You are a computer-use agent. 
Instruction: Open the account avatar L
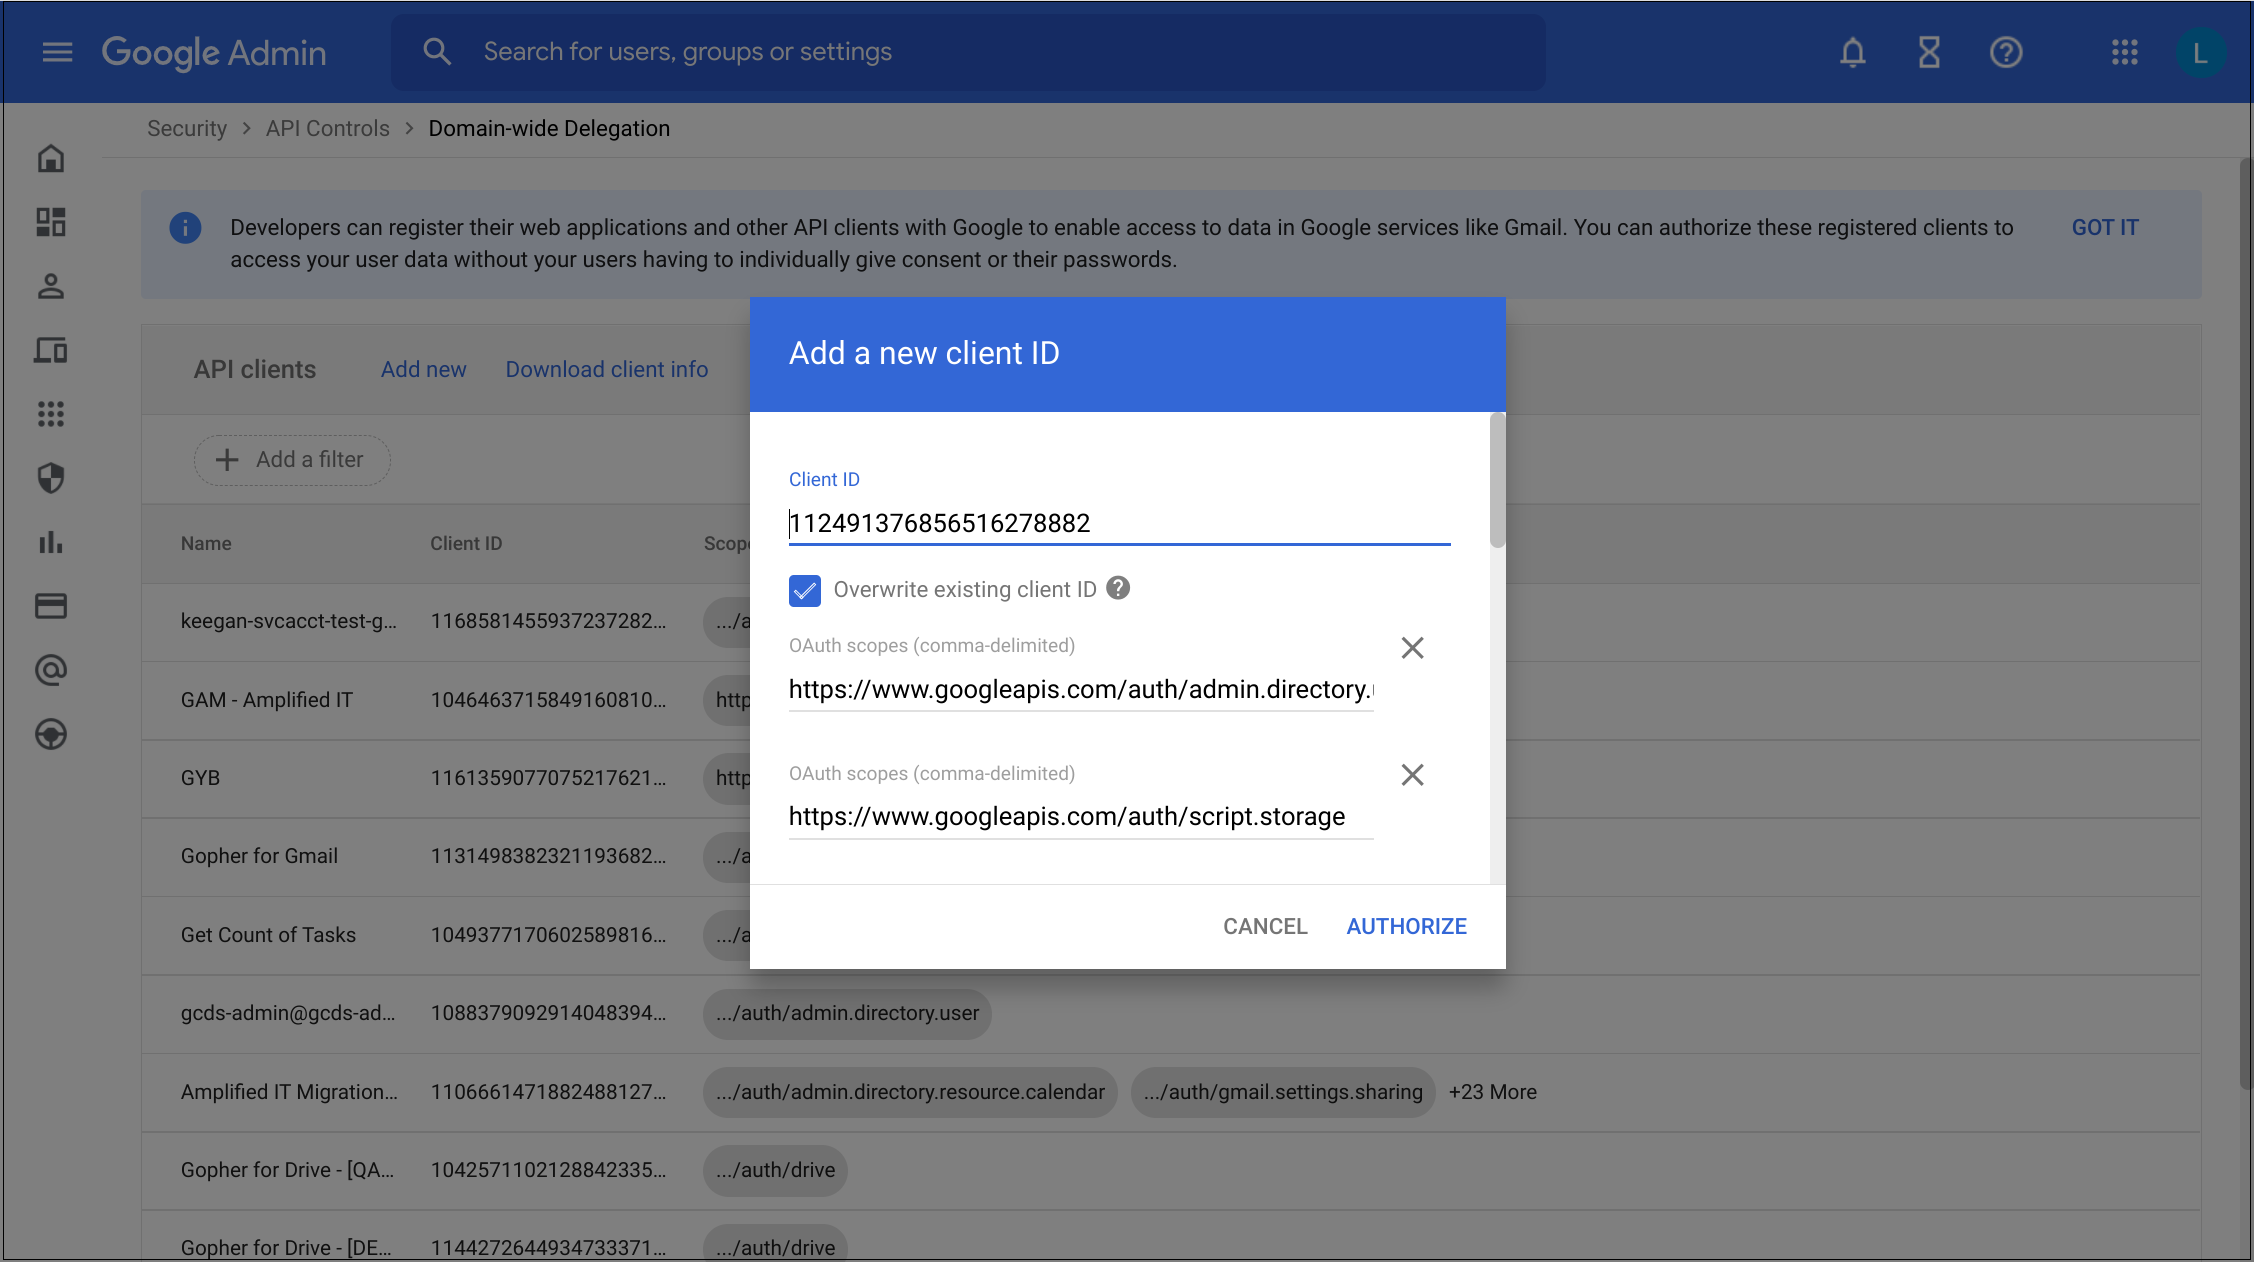click(x=2200, y=53)
